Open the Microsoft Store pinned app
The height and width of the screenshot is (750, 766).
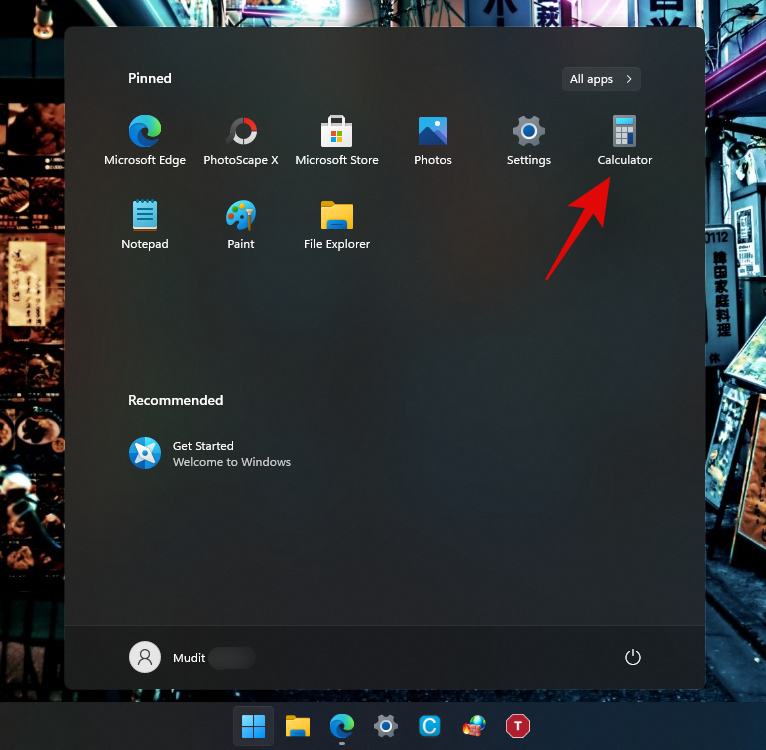(x=337, y=140)
